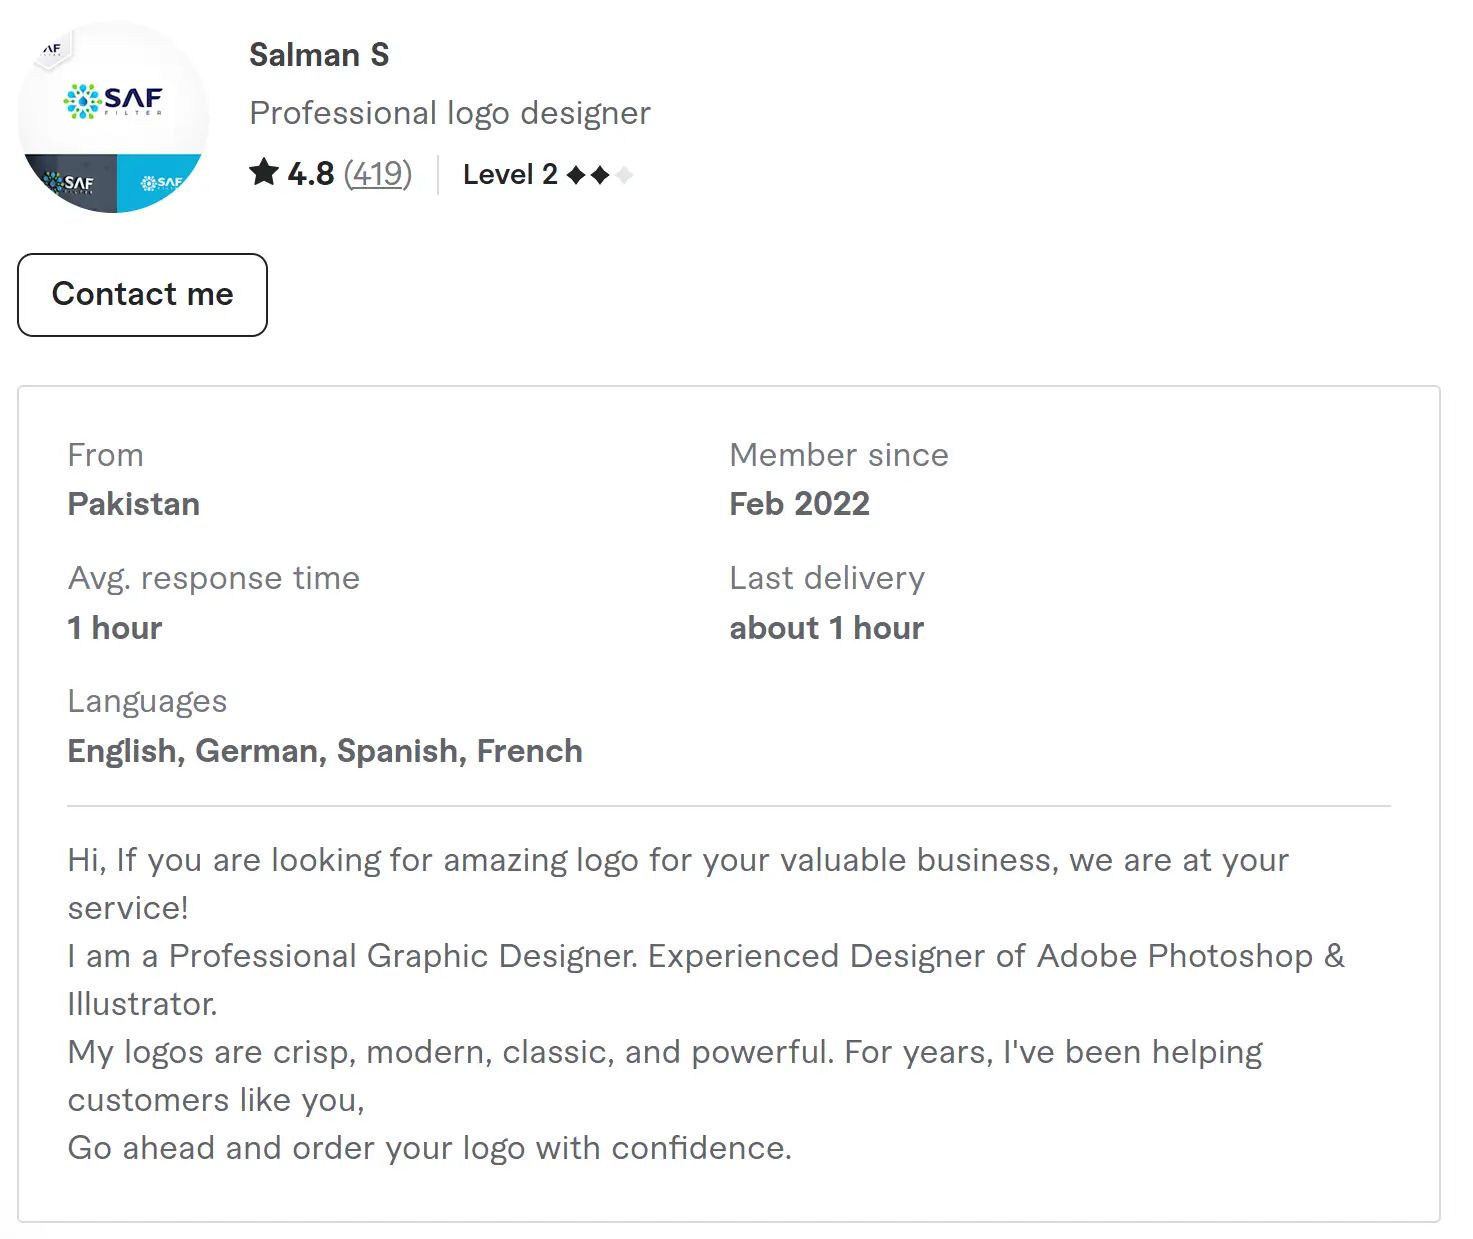1473x1239 pixels.
Task: Click the Feb 2022 member date
Action: [799, 504]
